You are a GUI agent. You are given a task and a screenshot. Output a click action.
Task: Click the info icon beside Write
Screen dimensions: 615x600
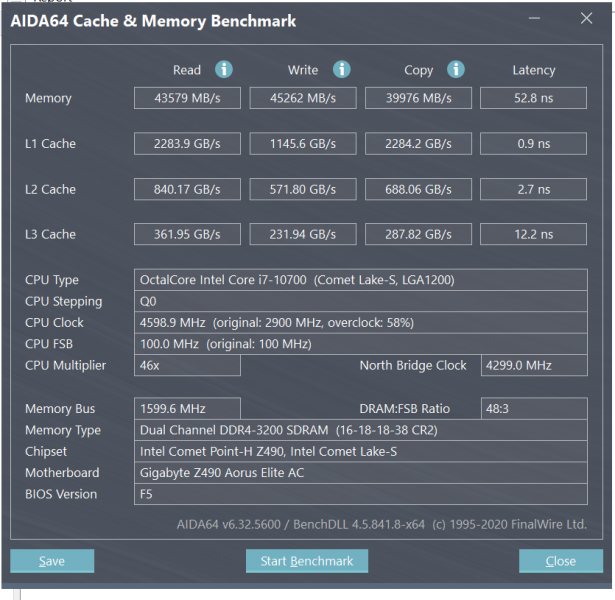342,69
